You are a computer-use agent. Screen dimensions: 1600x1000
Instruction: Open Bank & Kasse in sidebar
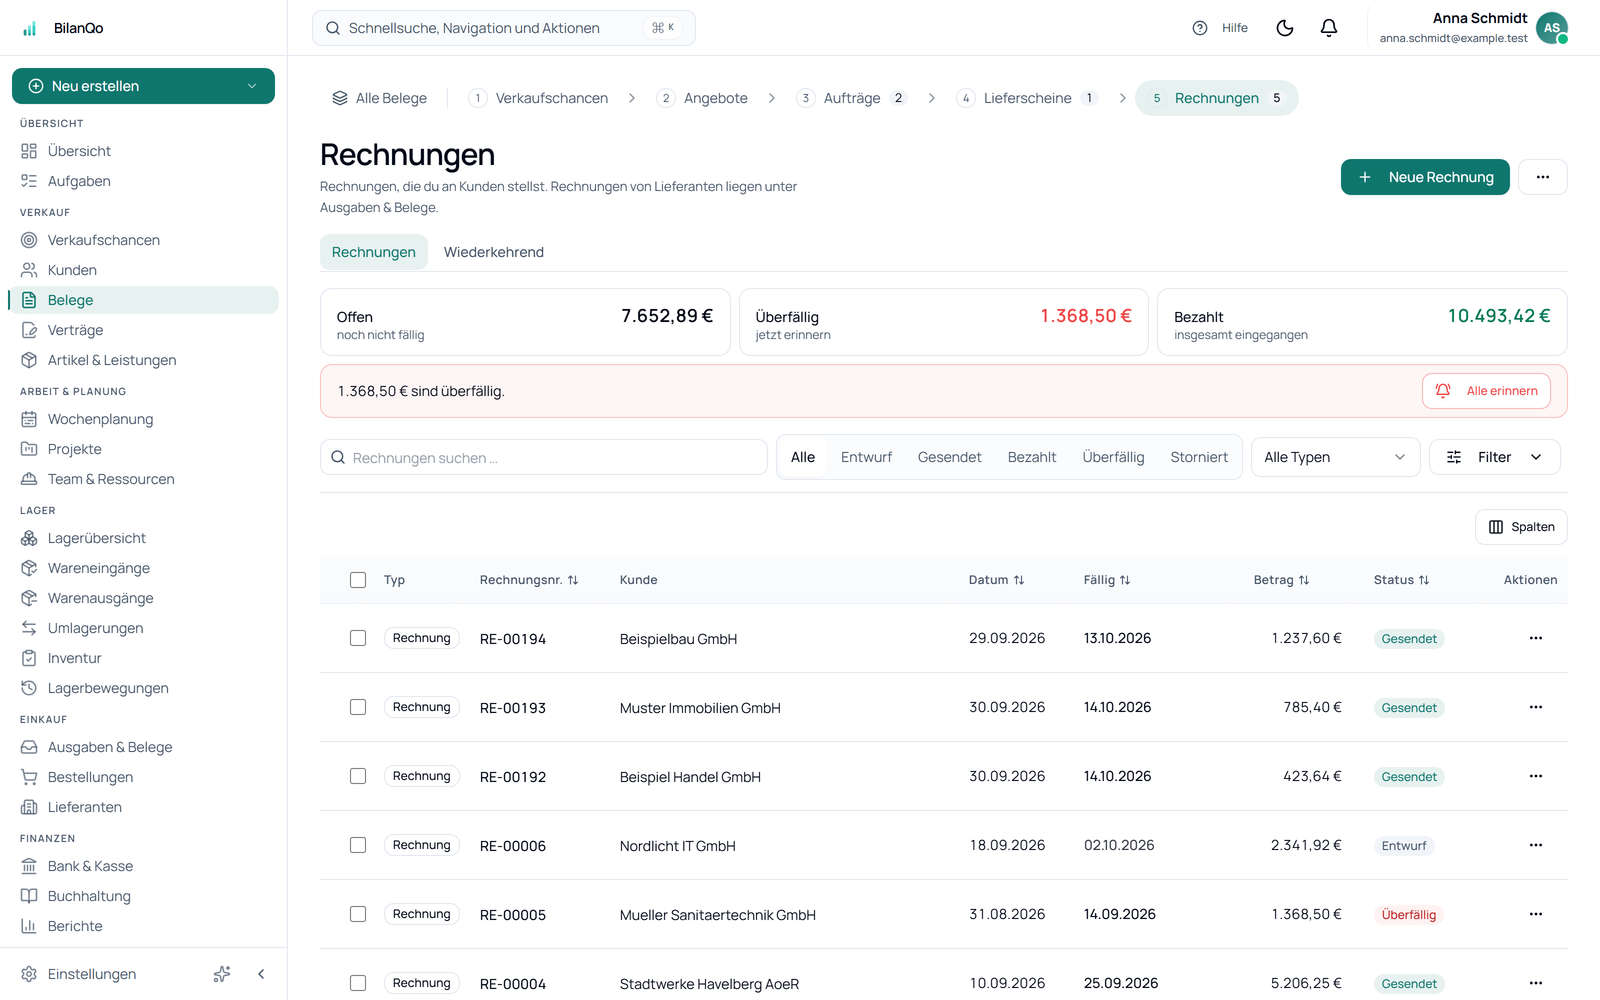(x=143, y=866)
